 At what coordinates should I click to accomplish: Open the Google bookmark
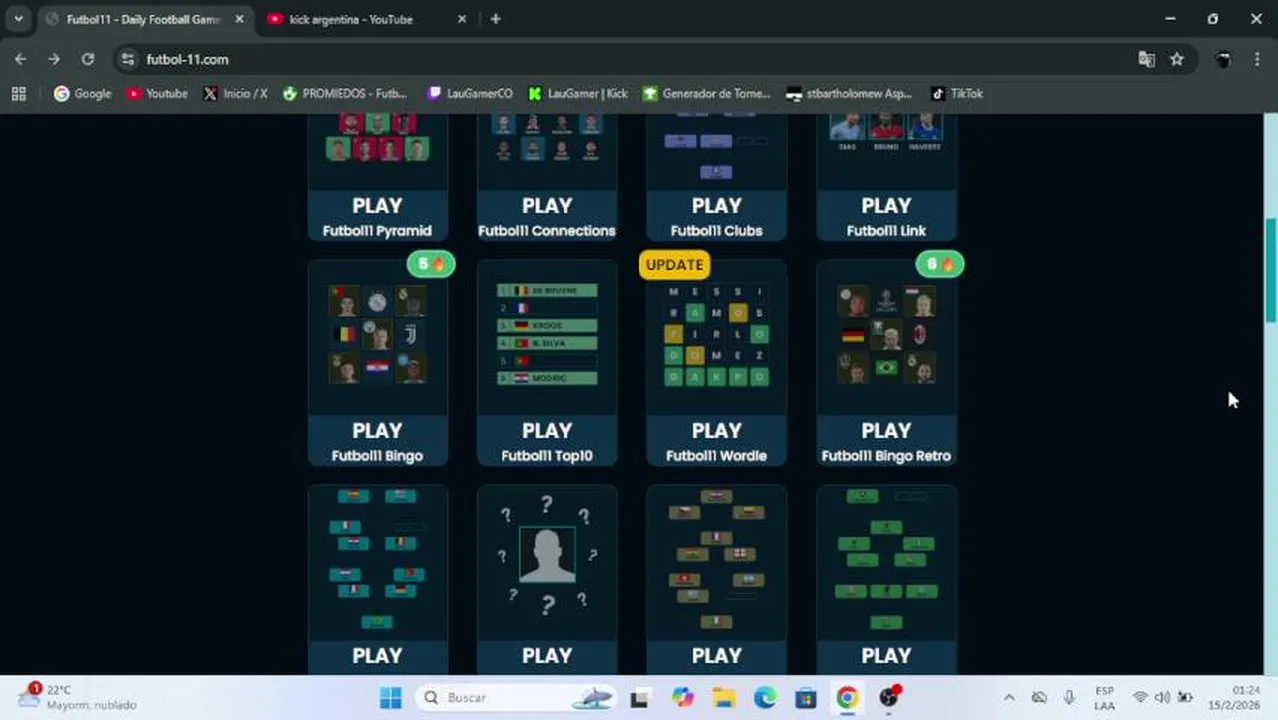tap(82, 94)
